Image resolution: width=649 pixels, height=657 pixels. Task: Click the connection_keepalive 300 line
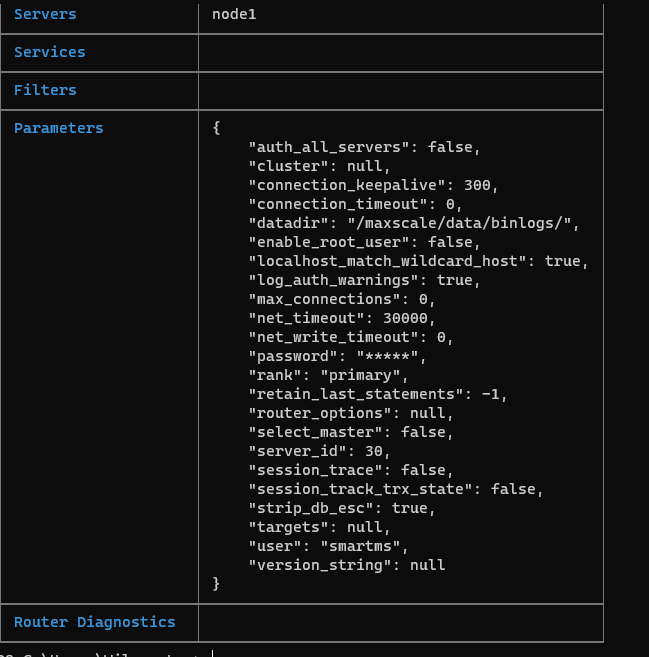click(x=373, y=185)
